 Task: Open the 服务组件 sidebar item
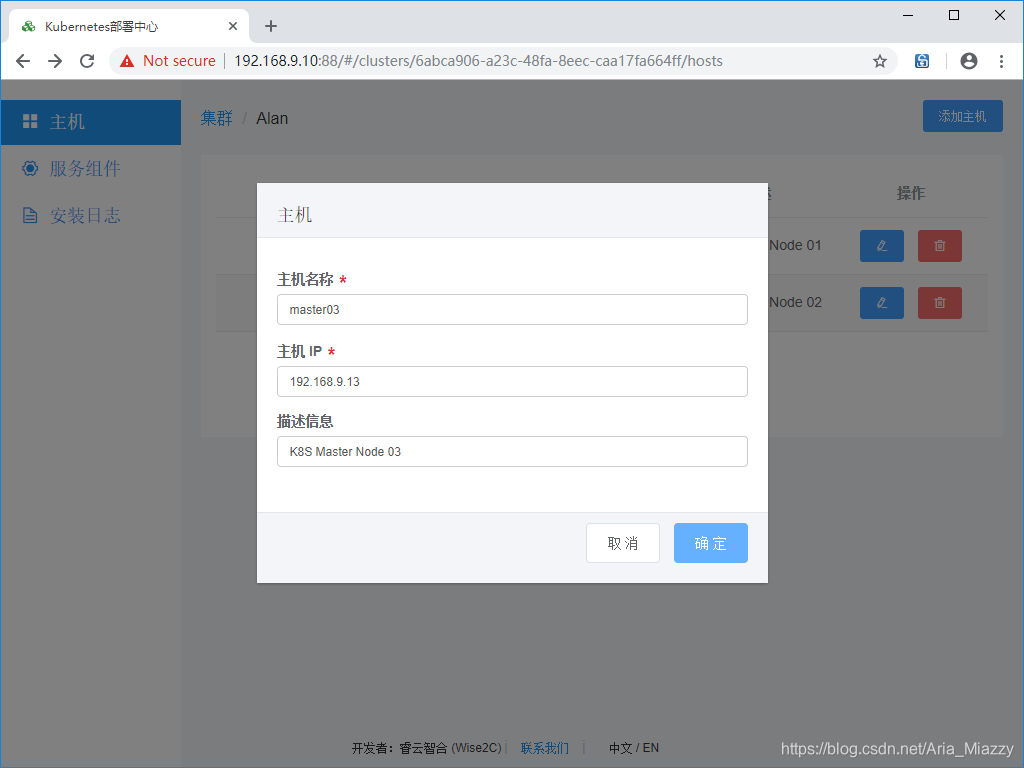[x=91, y=168]
